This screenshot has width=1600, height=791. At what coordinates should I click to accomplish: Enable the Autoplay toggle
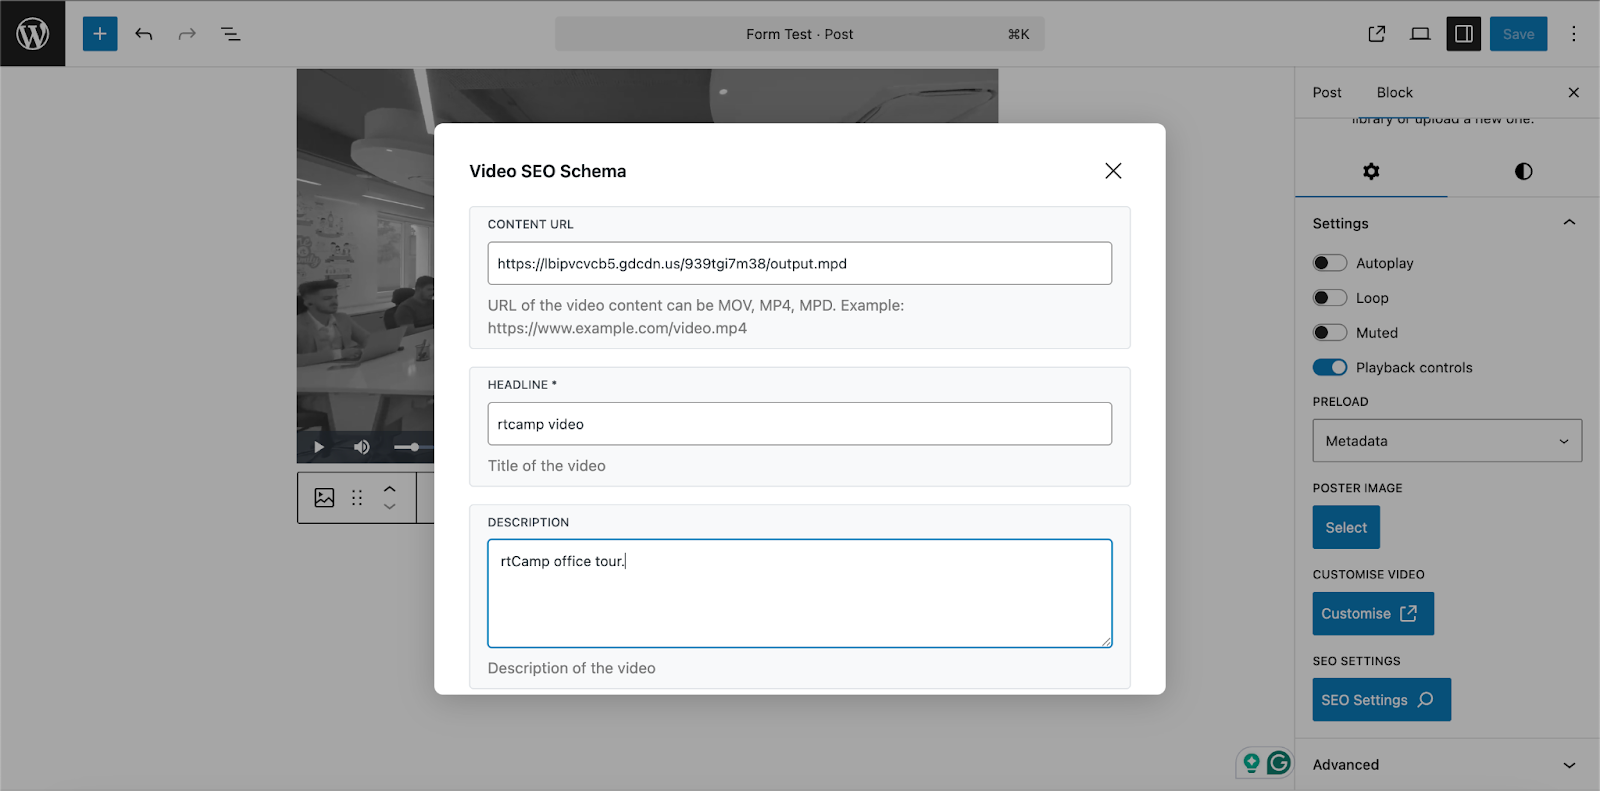pyautogui.click(x=1329, y=263)
